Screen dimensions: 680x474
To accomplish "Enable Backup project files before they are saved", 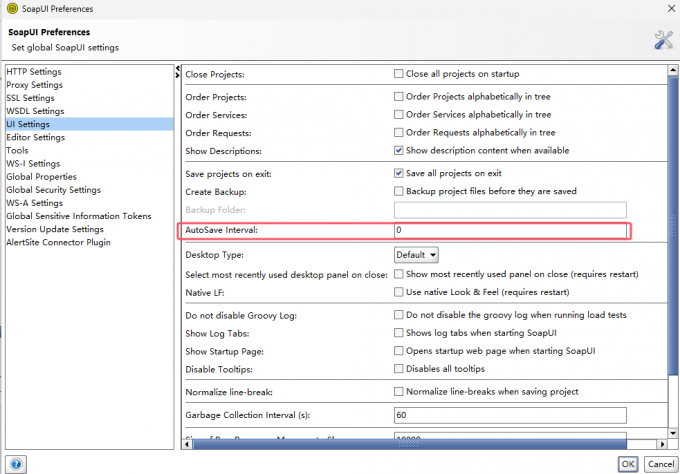I will point(399,191).
